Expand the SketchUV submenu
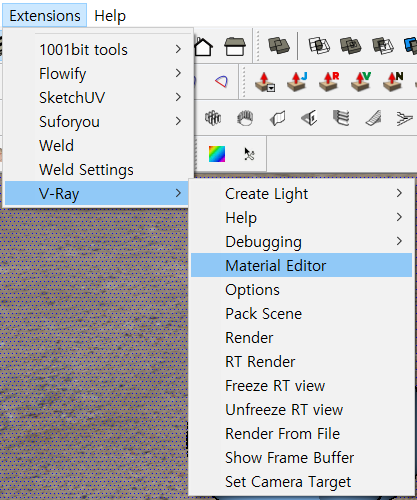Screen dimensions: 417x500 99,98
